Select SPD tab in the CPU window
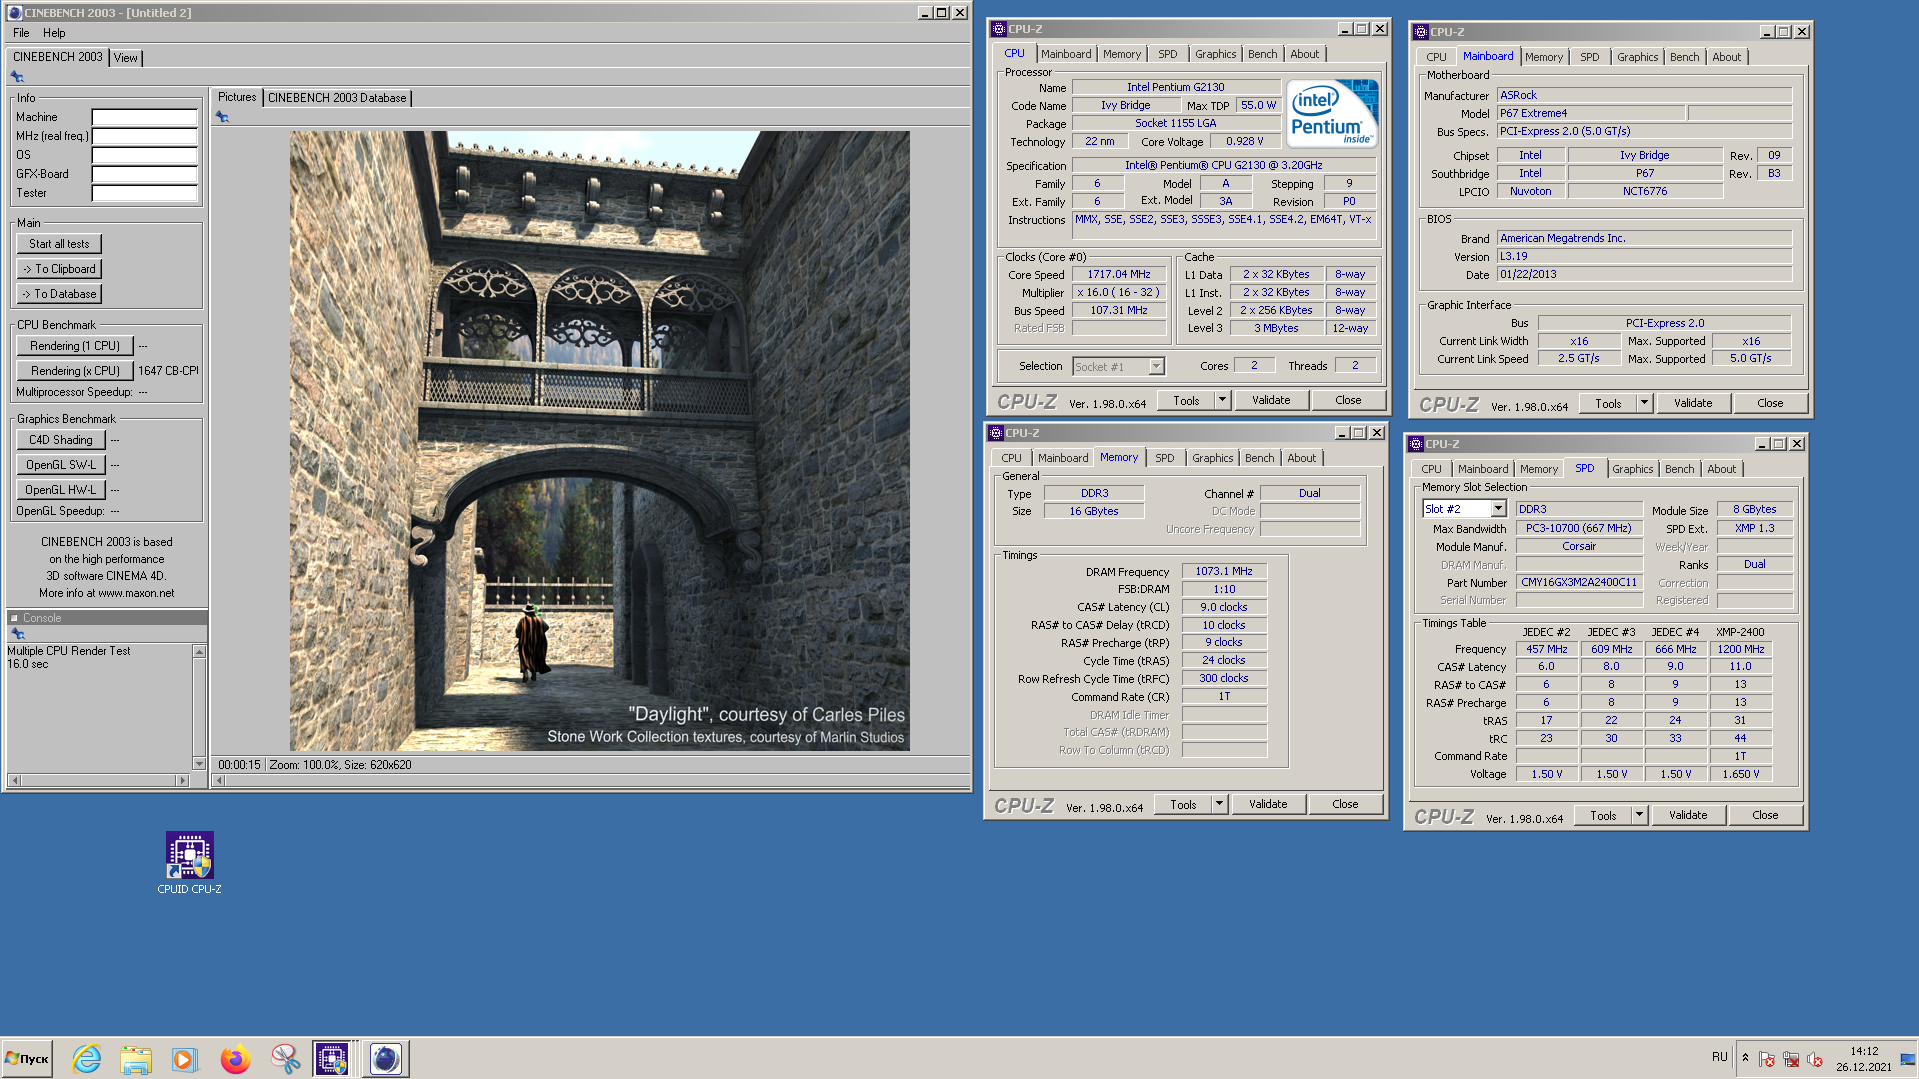Viewport: 1919px width, 1079px height. [x=1167, y=54]
